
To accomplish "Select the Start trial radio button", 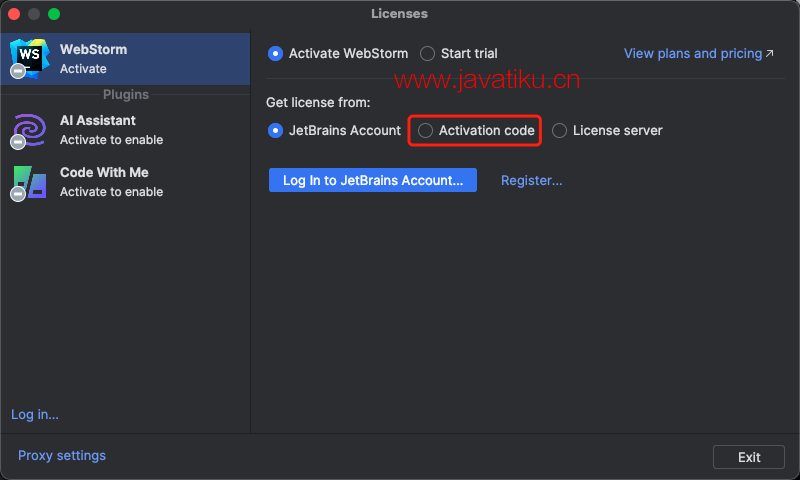I will [427, 54].
